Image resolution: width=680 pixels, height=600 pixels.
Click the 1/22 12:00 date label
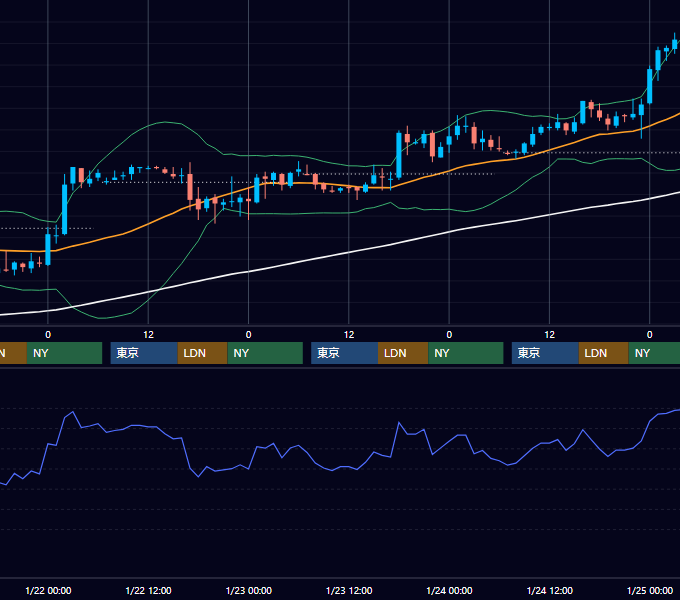click(x=148, y=590)
